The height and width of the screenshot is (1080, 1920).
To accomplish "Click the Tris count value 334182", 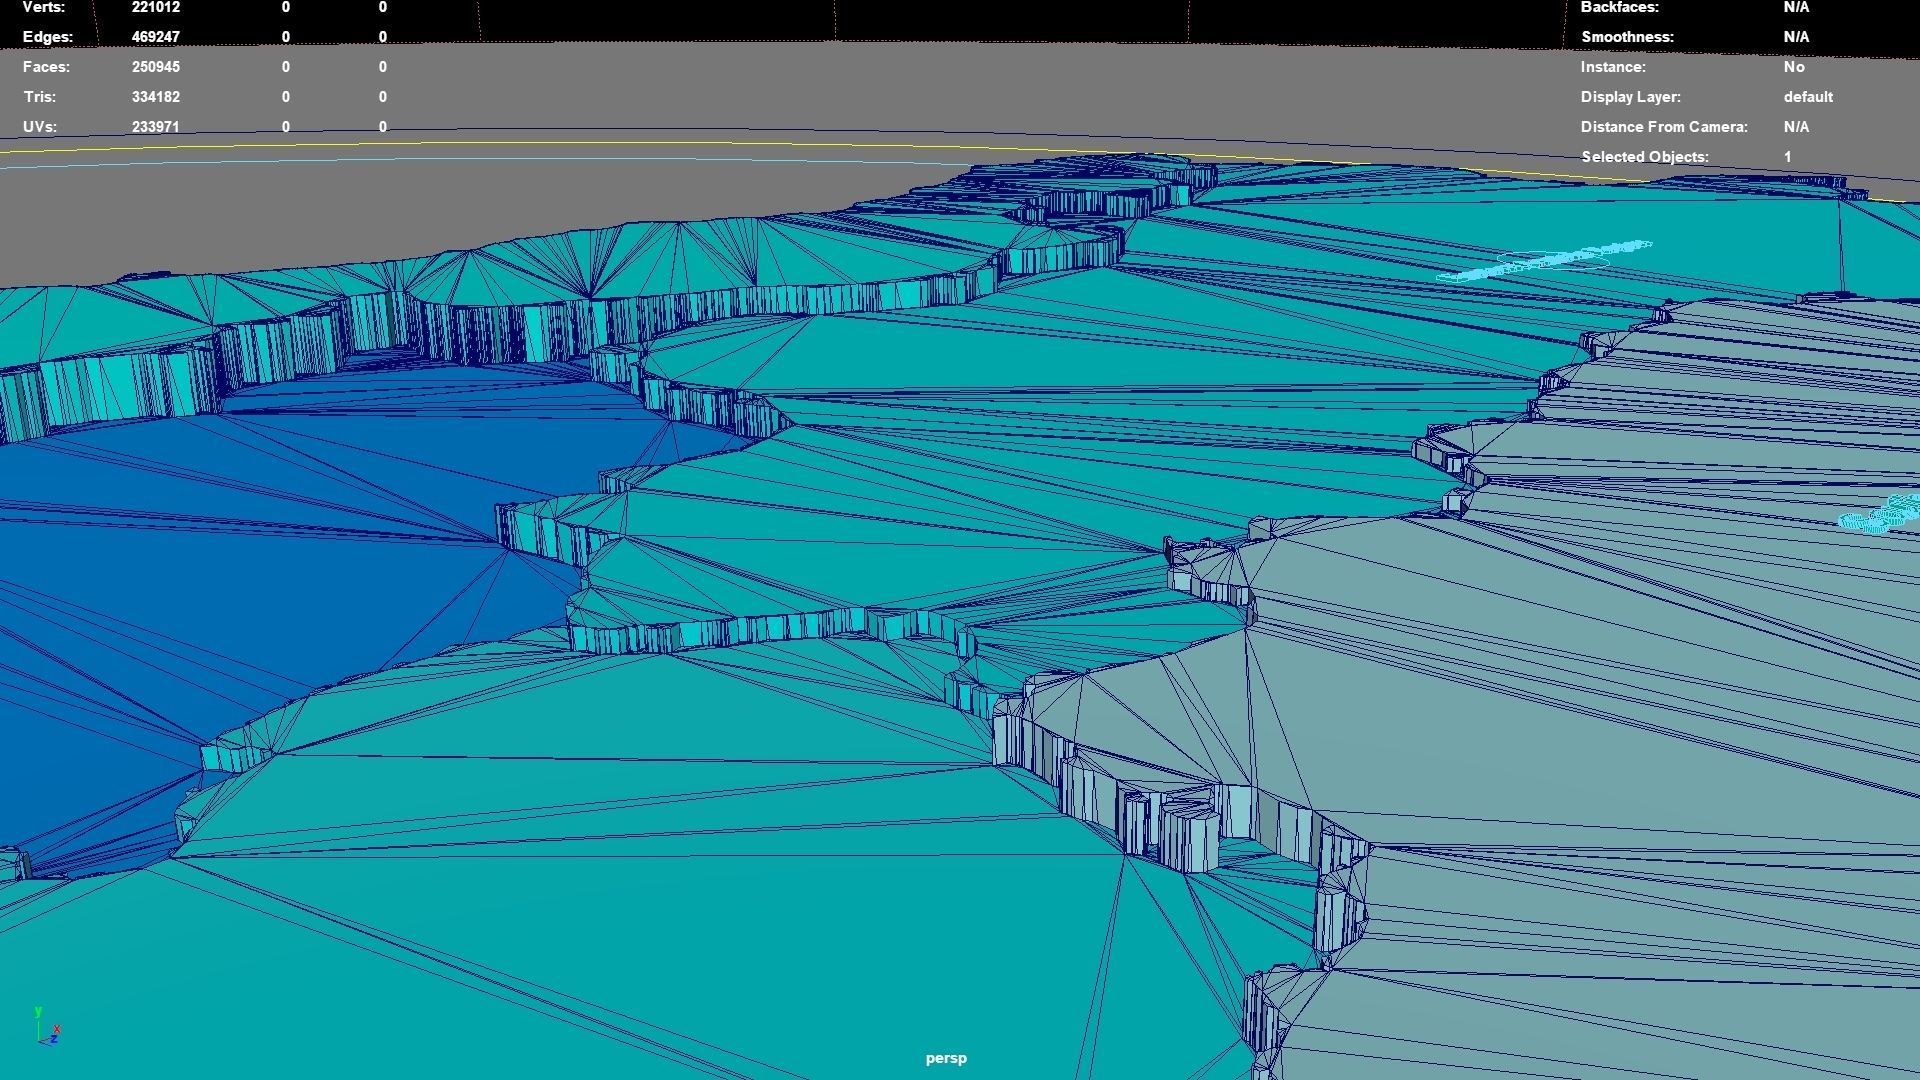I will pyautogui.click(x=156, y=97).
